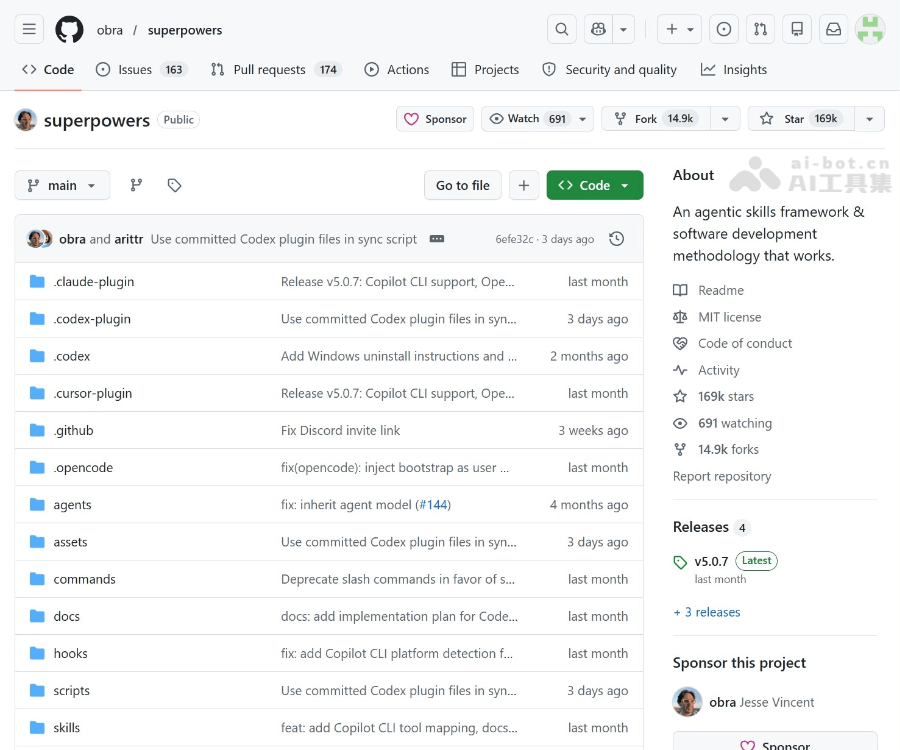View tags via the tag icon
Screen dimensions: 900x750
pyautogui.click(x=174, y=185)
